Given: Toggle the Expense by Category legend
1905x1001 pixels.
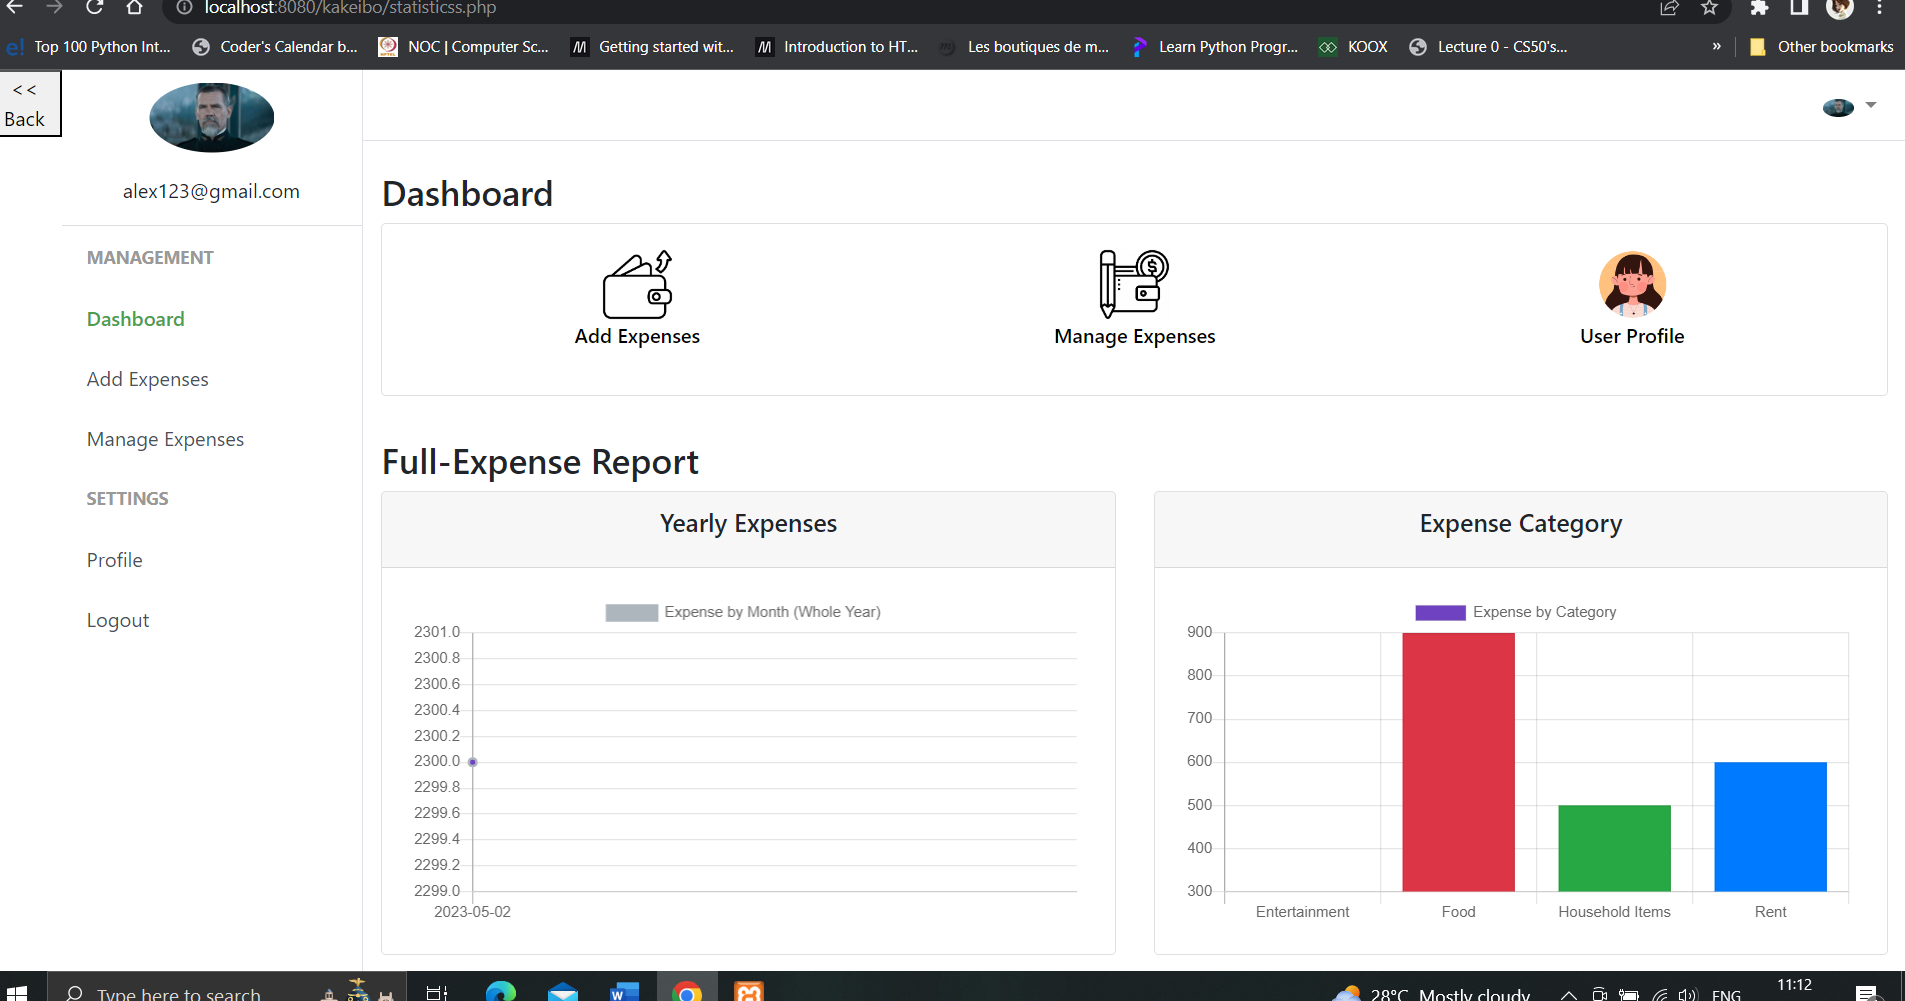Looking at the screenshot, I should point(1516,611).
